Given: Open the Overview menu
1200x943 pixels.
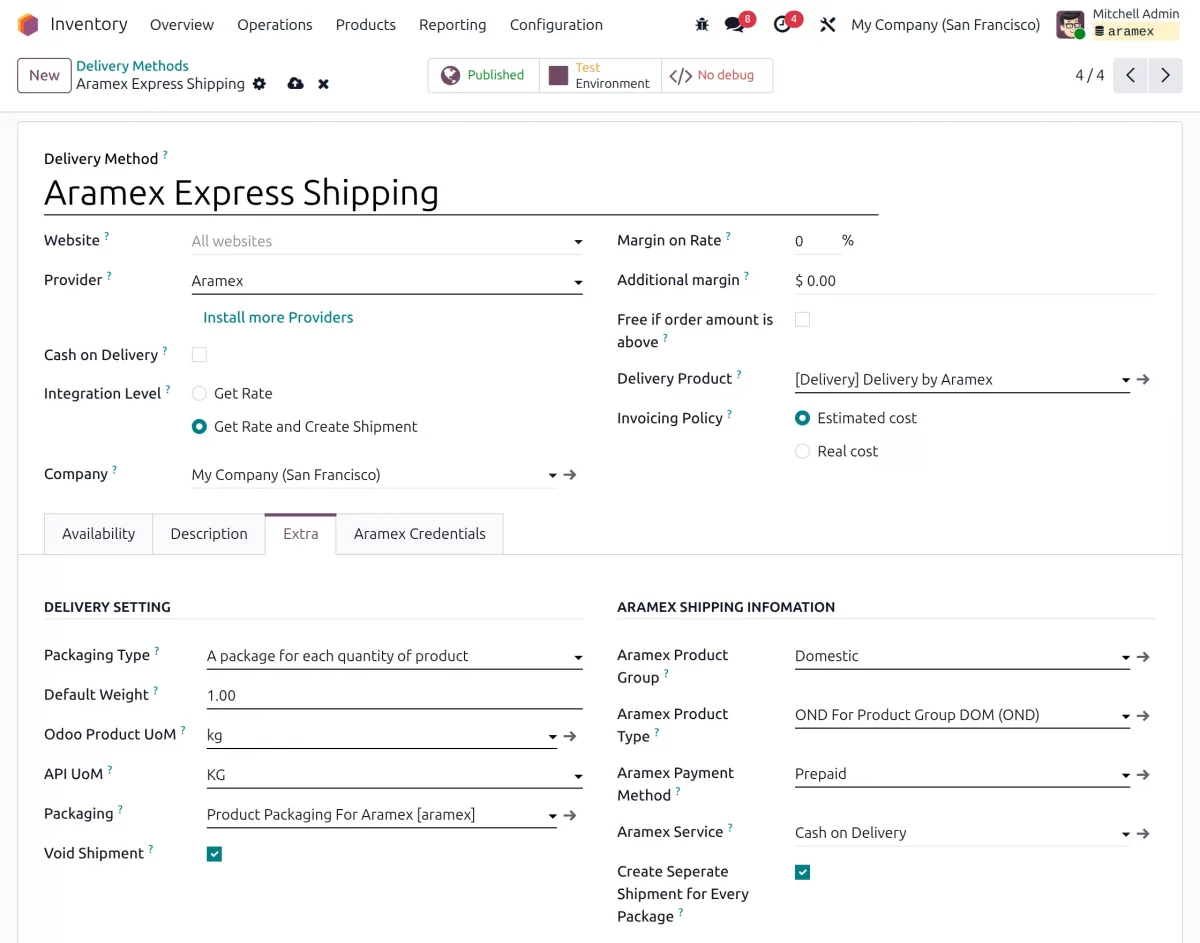Looking at the screenshot, I should pos(182,24).
